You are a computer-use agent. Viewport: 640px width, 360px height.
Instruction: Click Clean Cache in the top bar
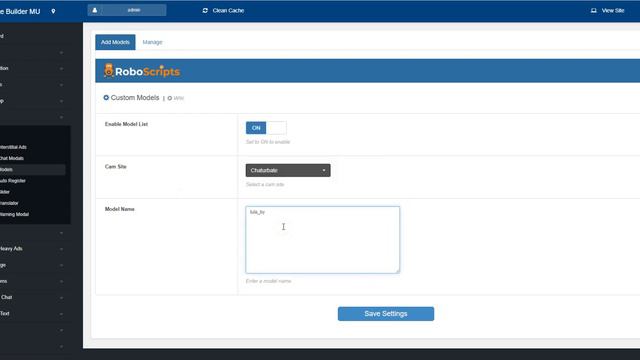[228, 11]
